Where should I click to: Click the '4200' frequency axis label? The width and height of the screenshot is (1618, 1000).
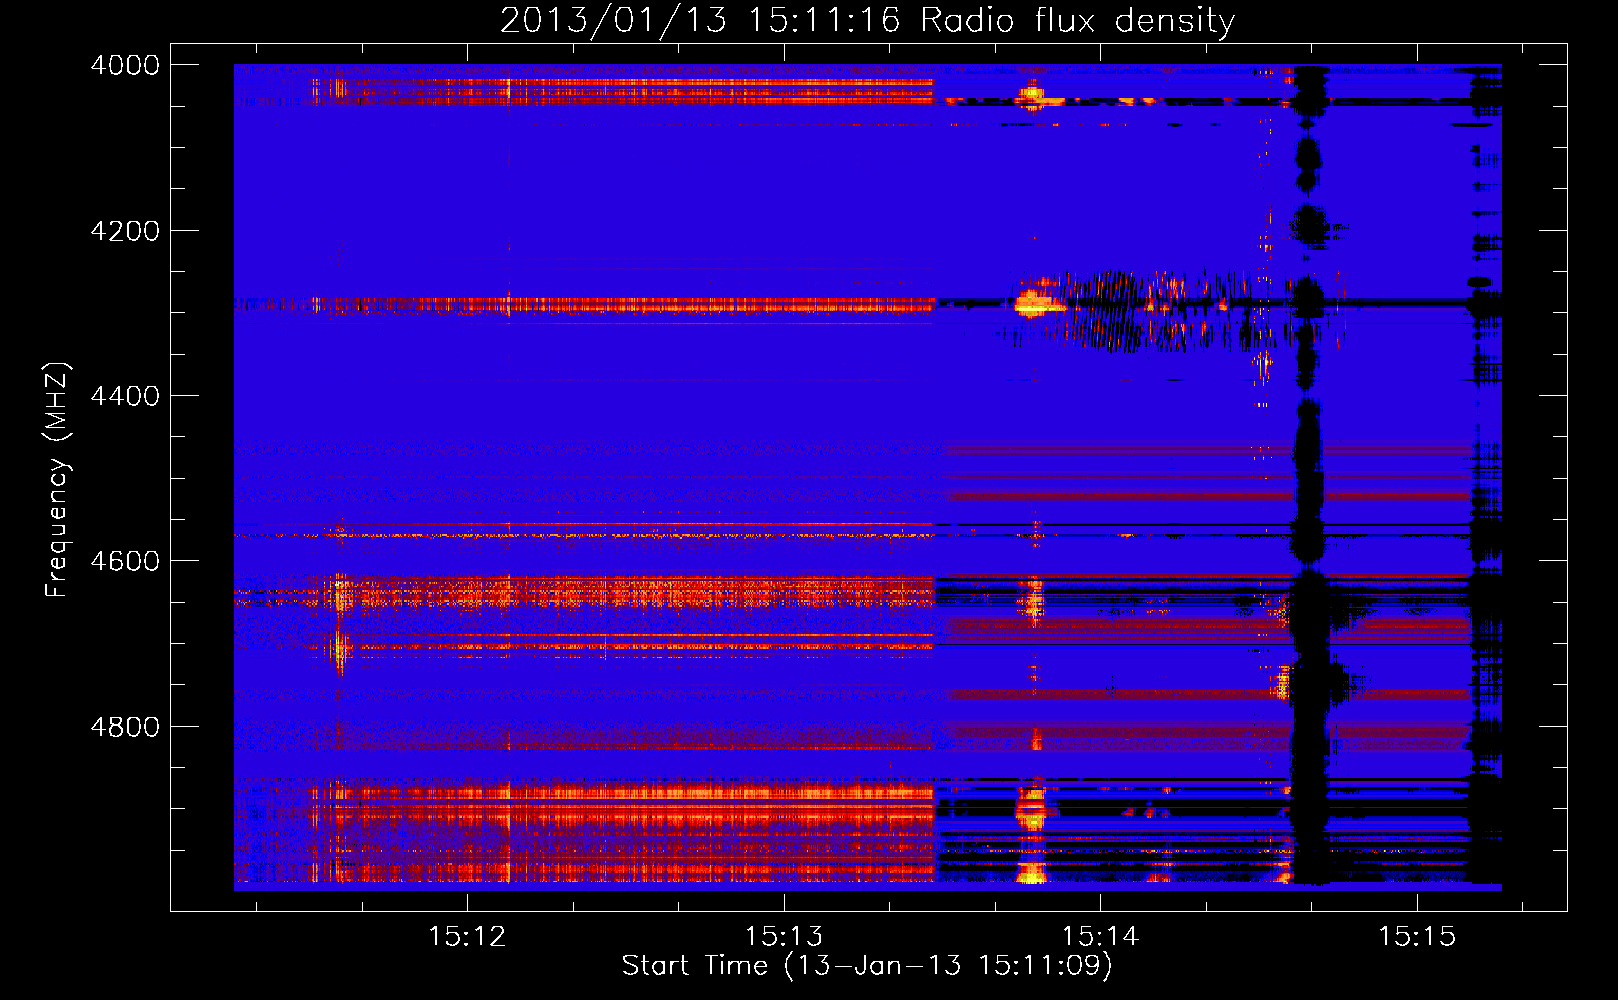pos(125,231)
